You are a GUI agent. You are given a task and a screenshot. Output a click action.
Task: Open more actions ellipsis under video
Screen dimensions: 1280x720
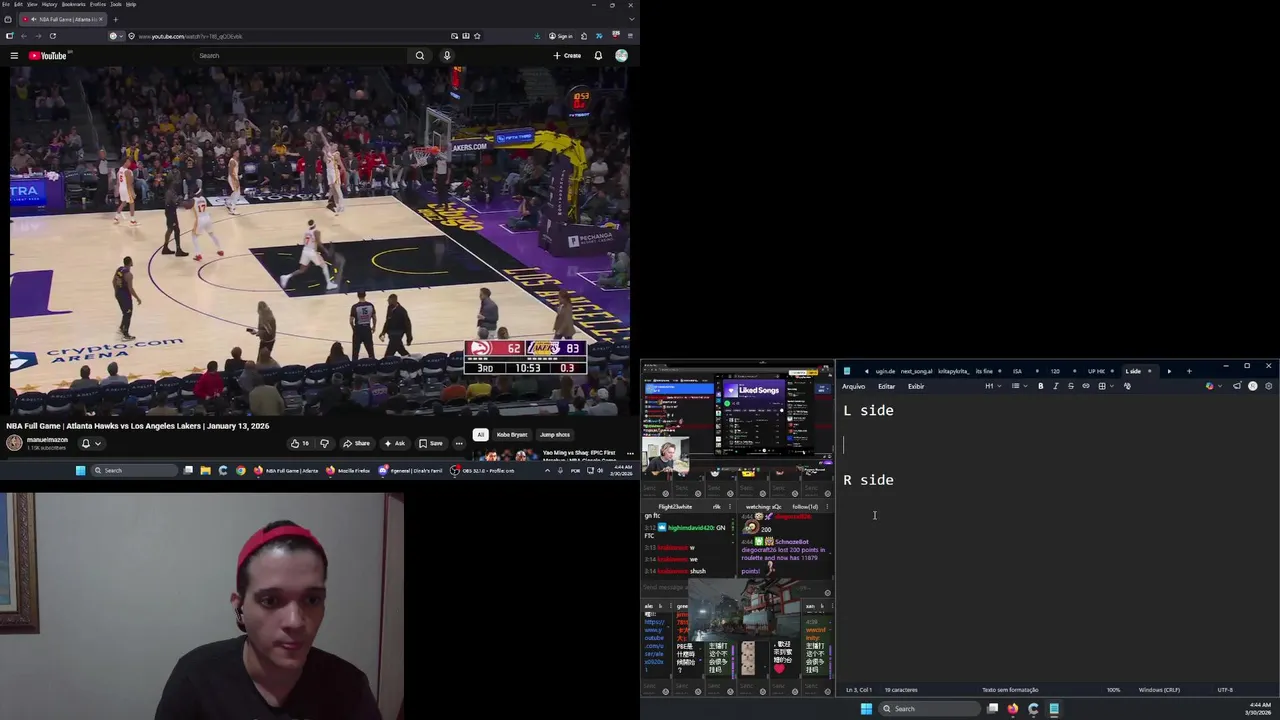[x=459, y=443]
